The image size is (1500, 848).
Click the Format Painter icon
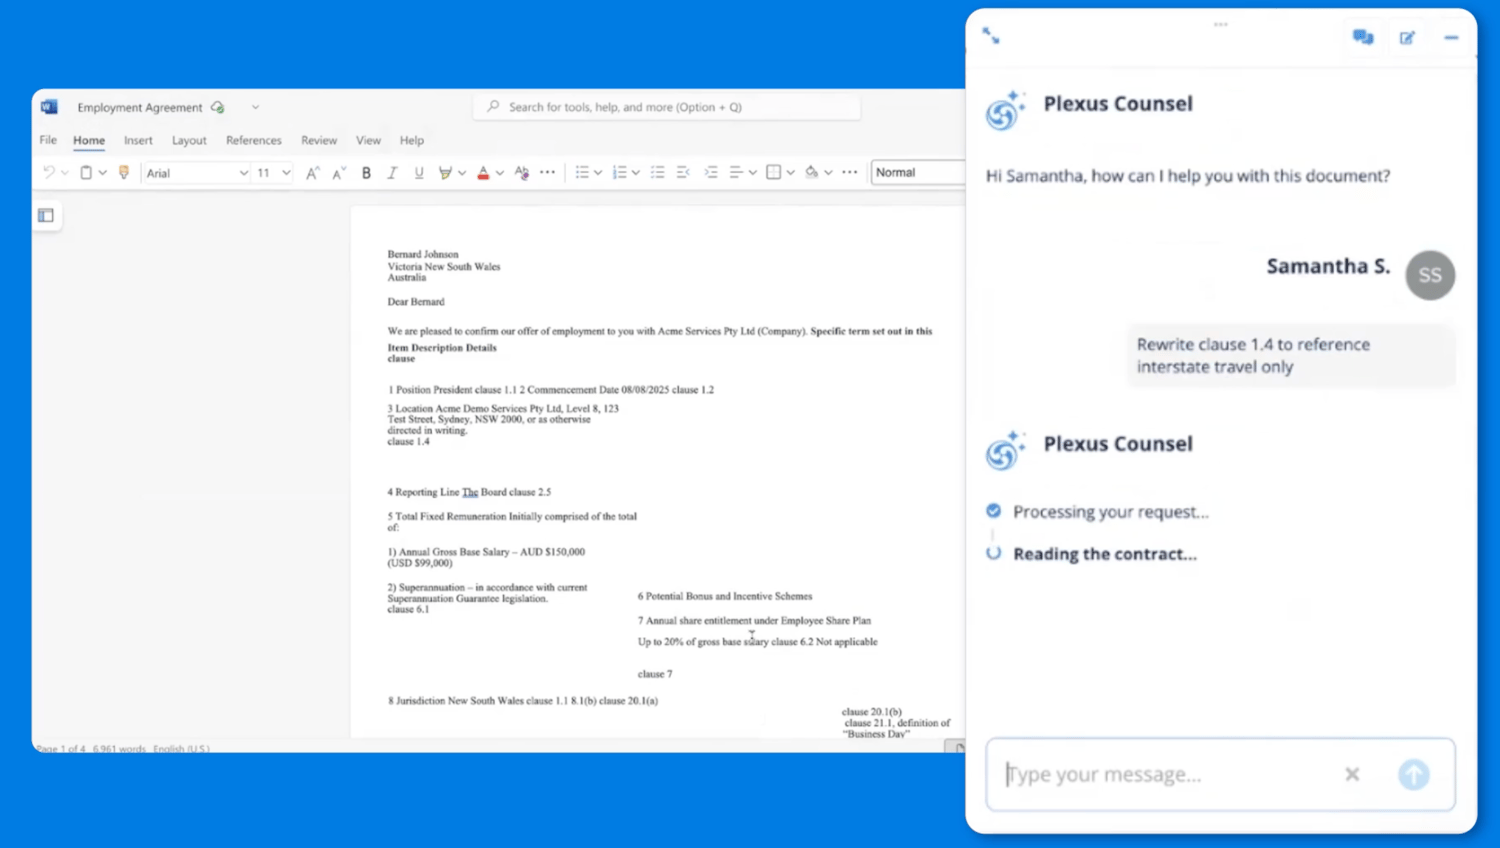[124, 173]
